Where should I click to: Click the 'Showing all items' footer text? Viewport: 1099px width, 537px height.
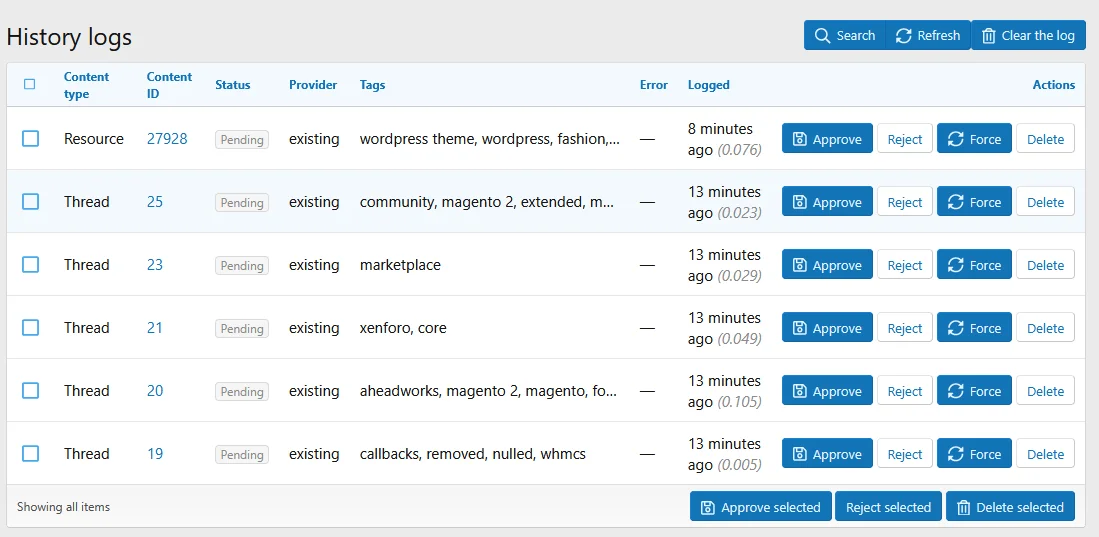pyautogui.click(x=63, y=506)
